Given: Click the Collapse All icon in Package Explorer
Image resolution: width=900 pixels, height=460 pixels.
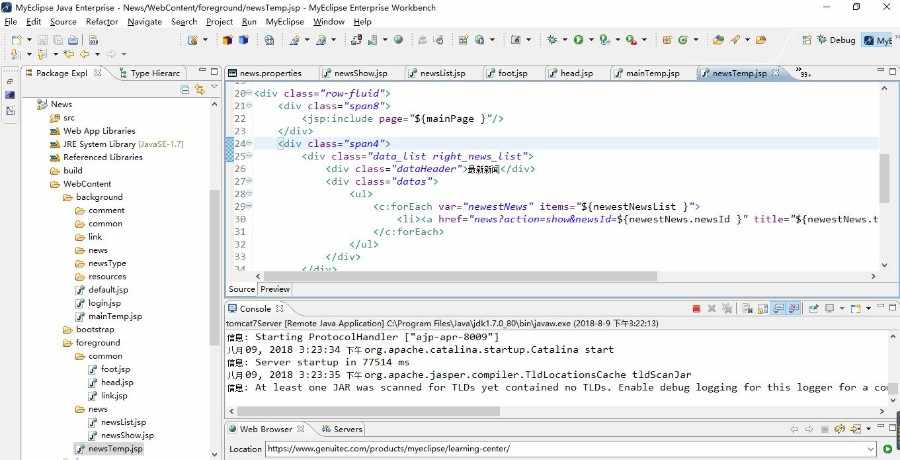Looking at the screenshot, I should pos(185,89).
